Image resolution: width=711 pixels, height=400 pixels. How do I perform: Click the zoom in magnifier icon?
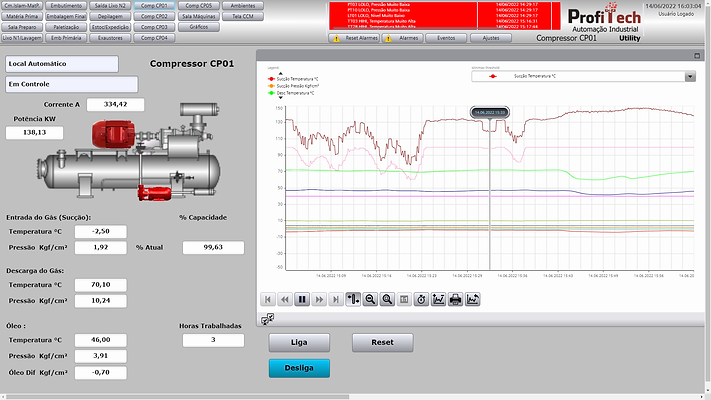pos(387,299)
